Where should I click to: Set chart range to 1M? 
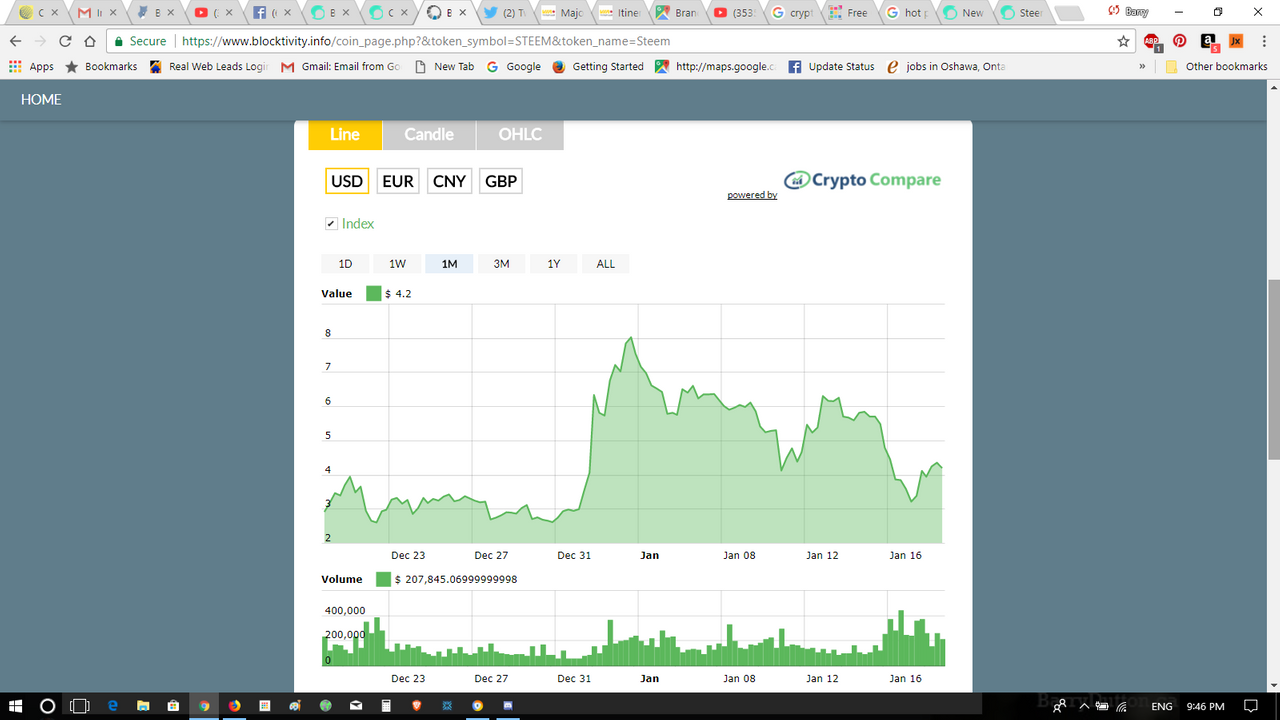coord(449,264)
